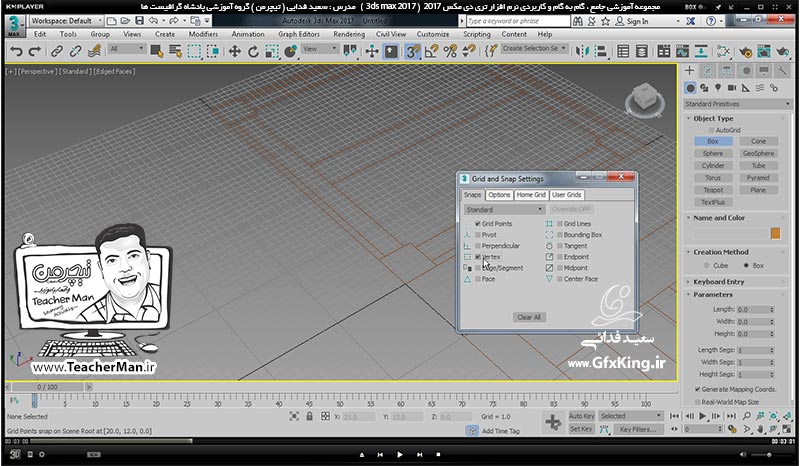
Task: Open Create Selection Set dropdown
Action: (534, 48)
